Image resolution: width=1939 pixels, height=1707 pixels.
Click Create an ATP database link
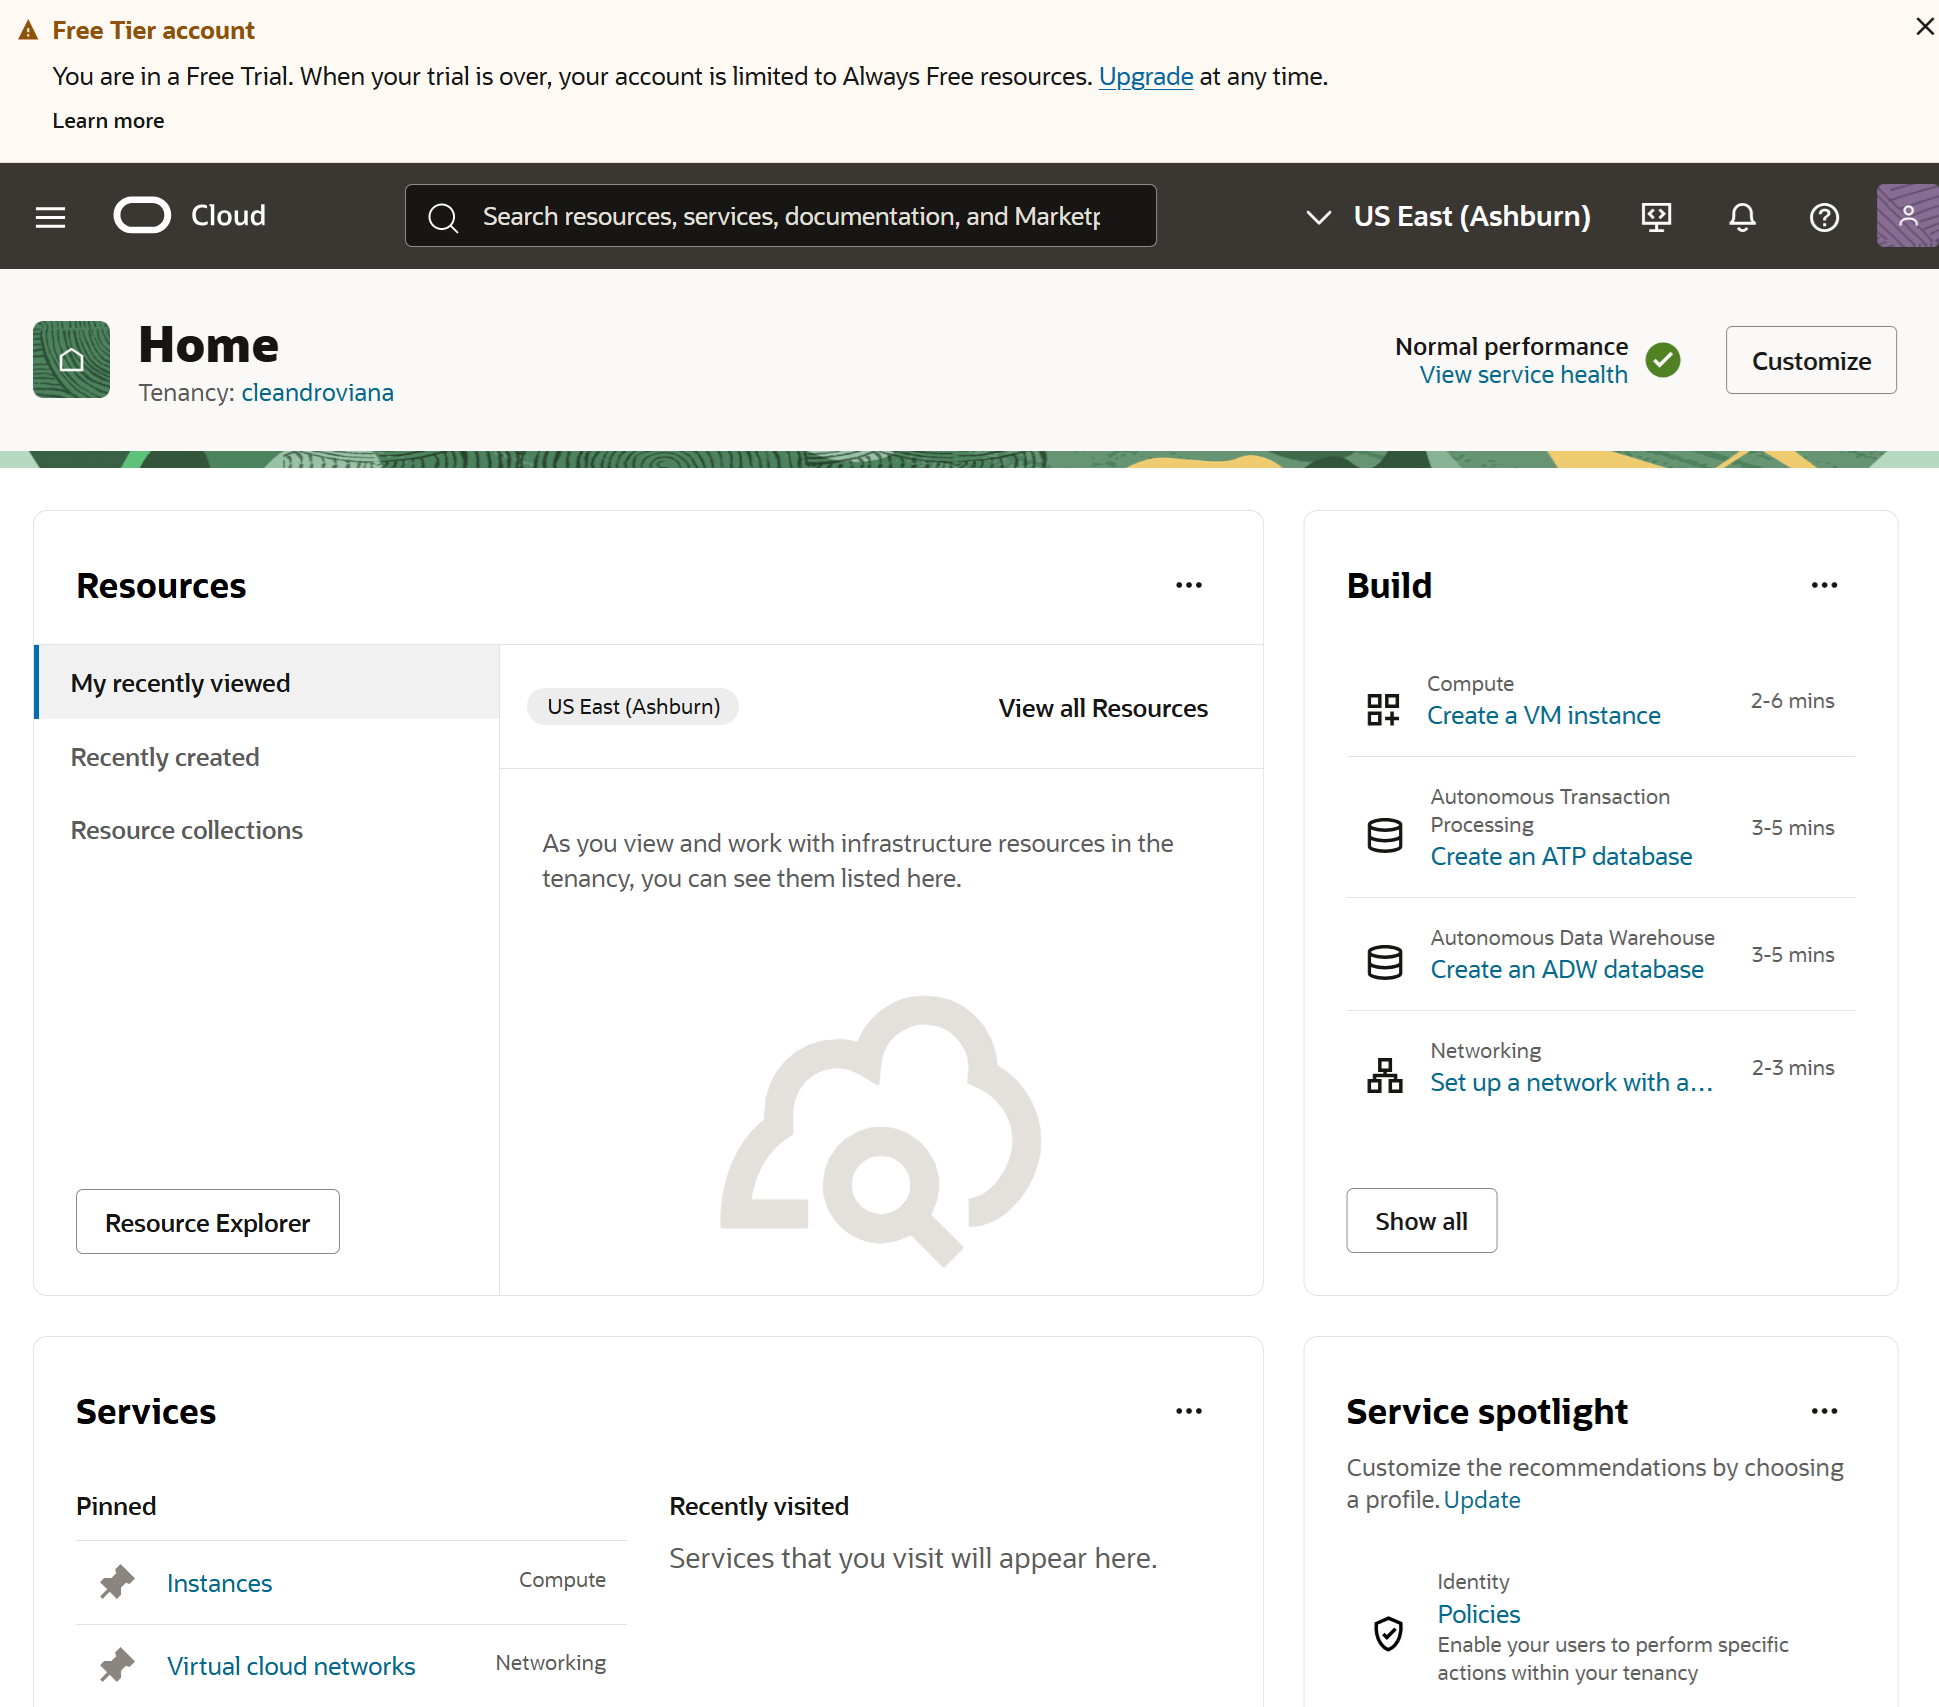pos(1561,857)
